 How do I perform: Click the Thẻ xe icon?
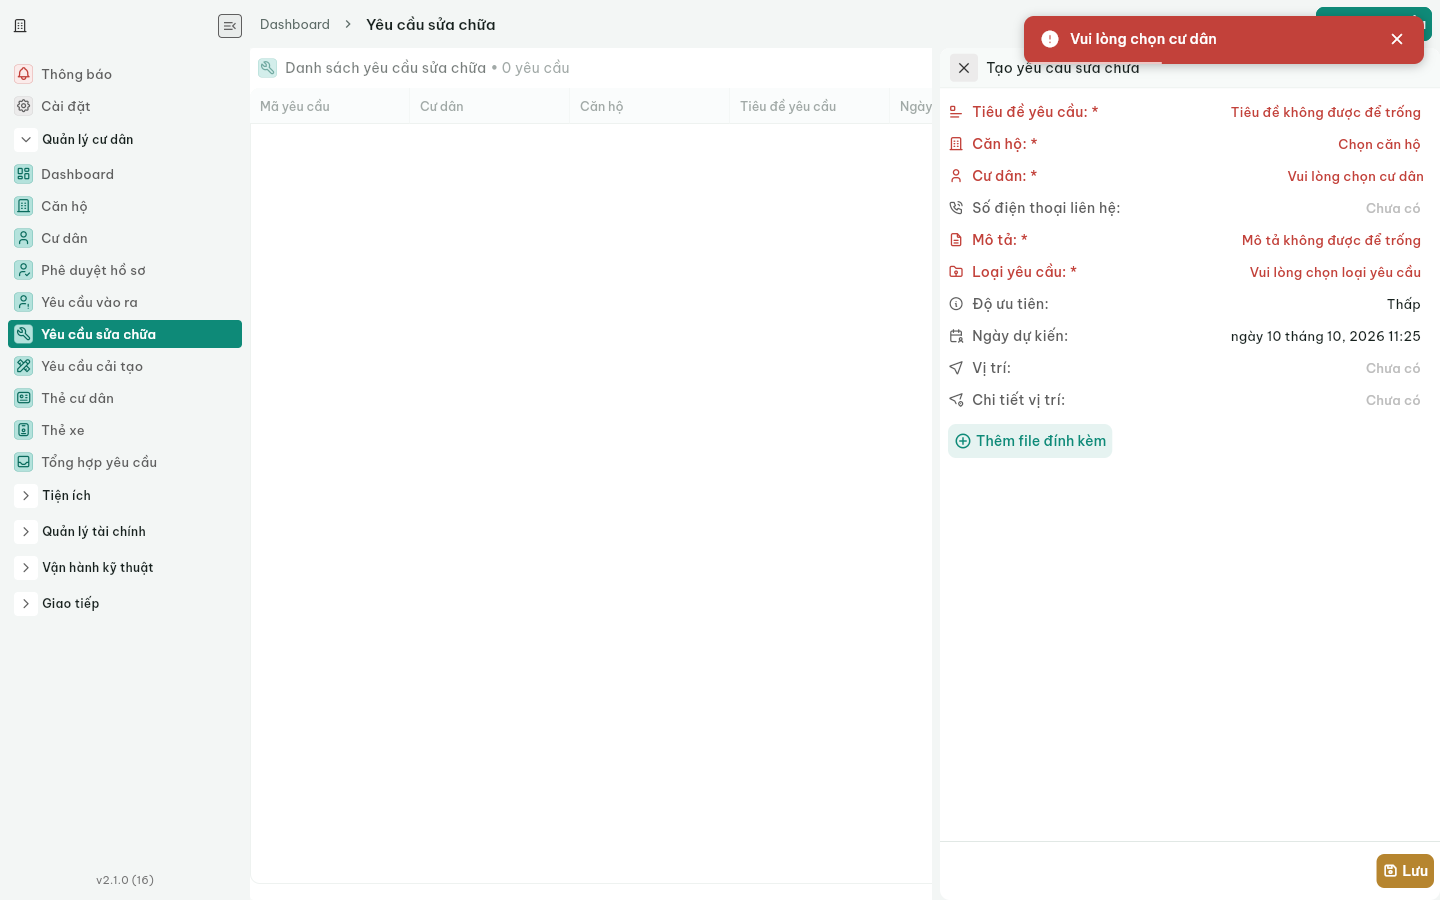click(x=24, y=430)
